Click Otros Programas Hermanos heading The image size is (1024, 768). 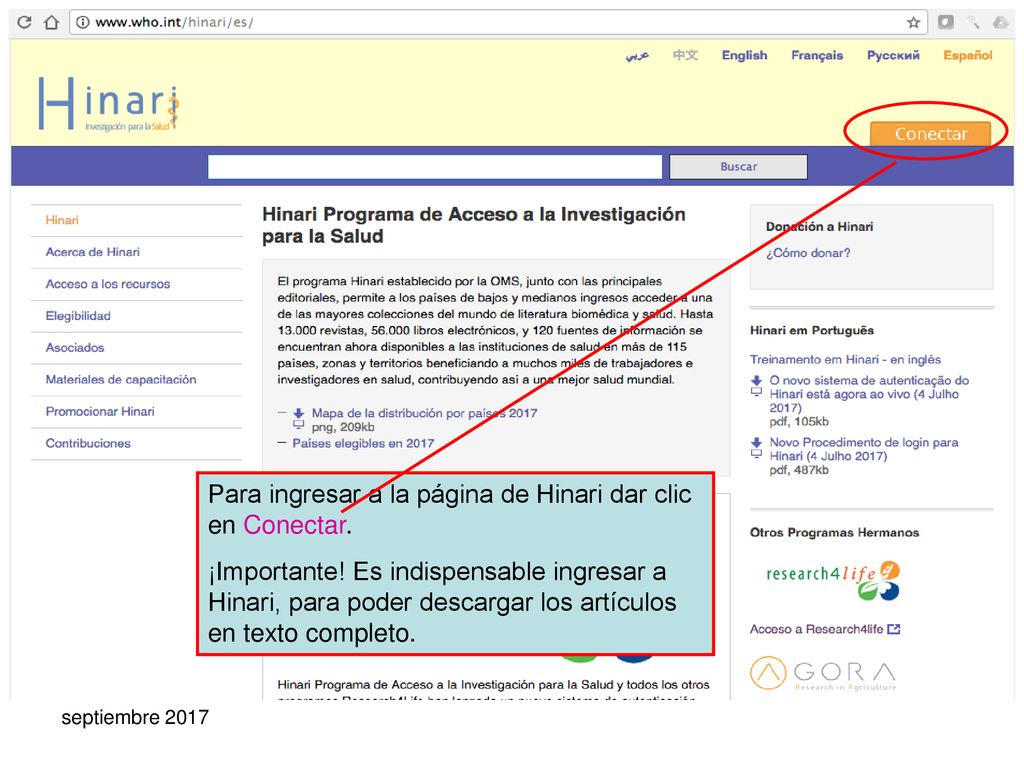835,532
